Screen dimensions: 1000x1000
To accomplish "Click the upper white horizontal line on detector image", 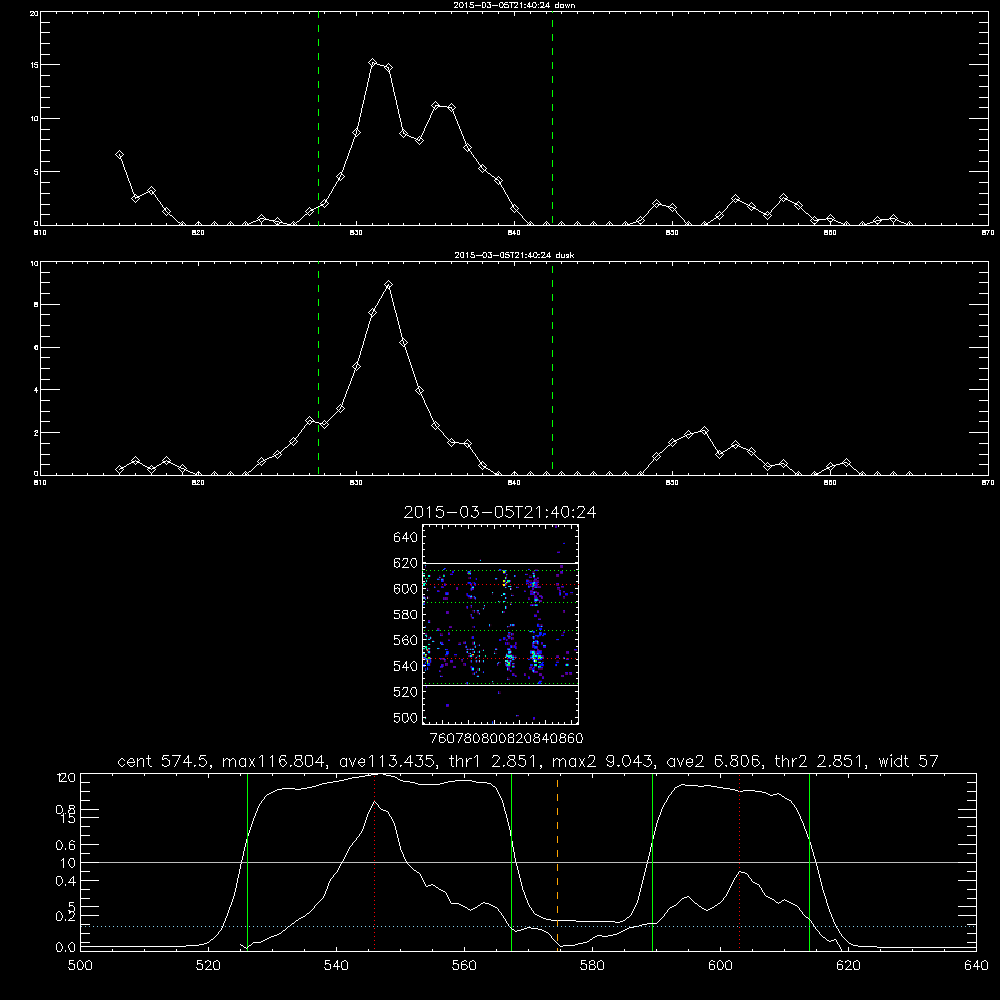I will tap(500, 564).
